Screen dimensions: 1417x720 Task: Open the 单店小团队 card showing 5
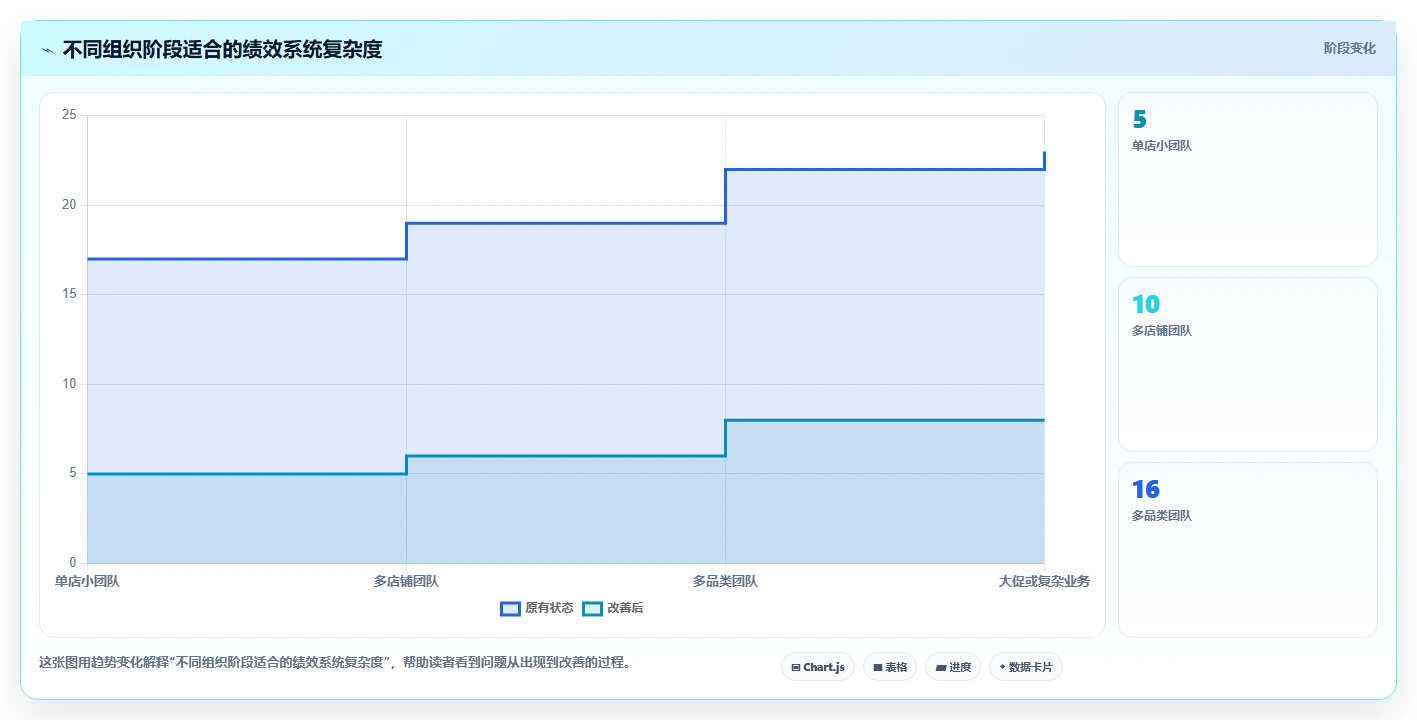click(x=1247, y=179)
